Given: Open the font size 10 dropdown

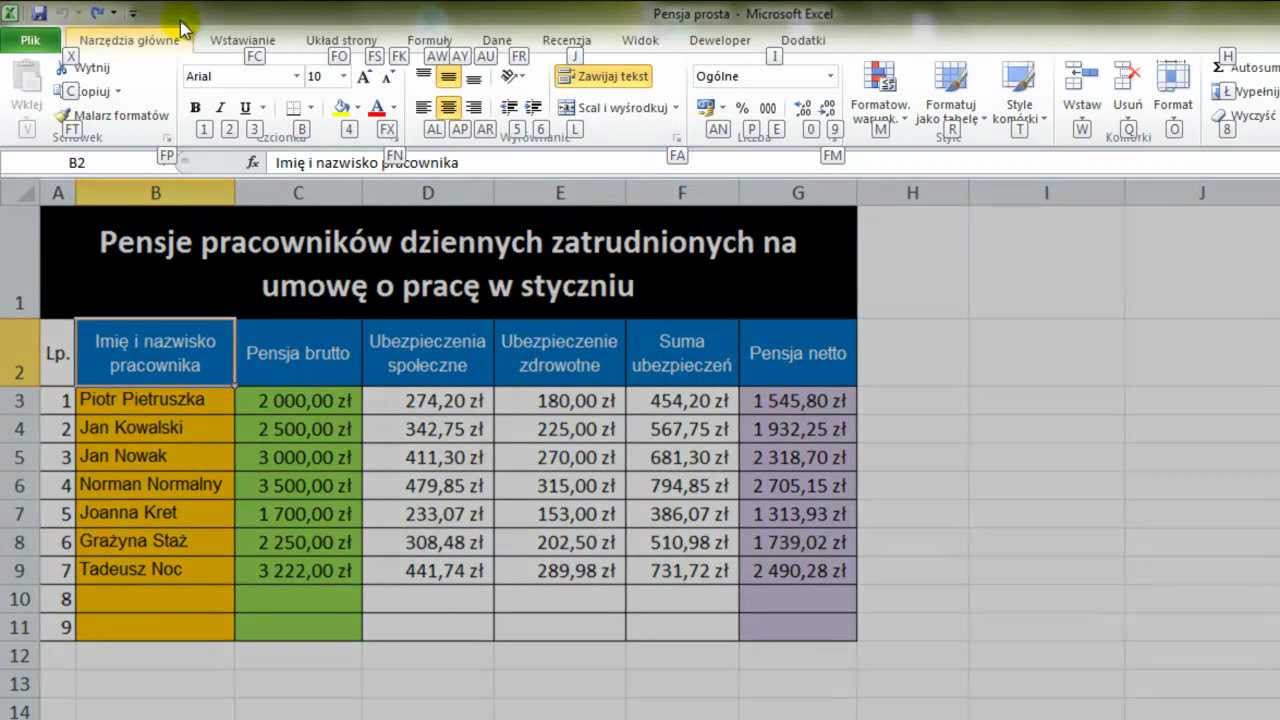Looking at the screenshot, I should 343,76.
